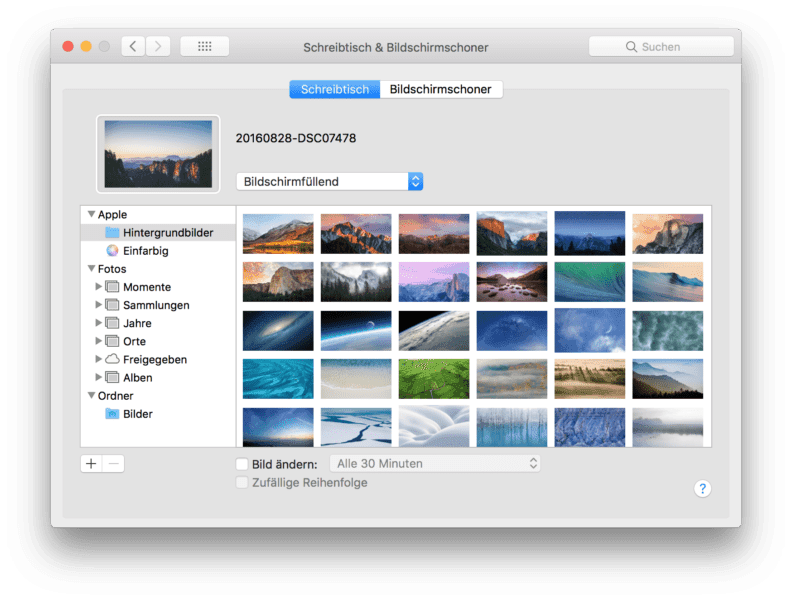The height and width of the screenshot is (600, 792).
Task: Go forward with the right chevron button
Action: pos(158,46)
